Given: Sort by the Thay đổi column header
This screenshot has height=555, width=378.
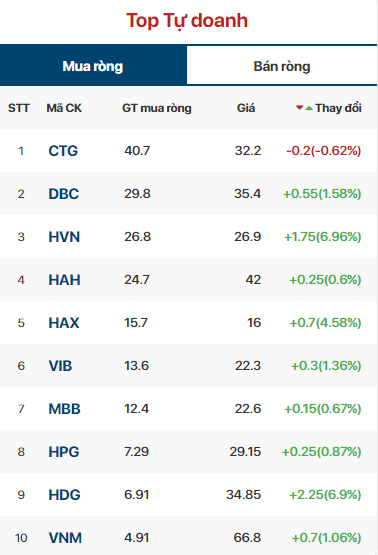Looking at the screenshot, I should (x=338, y=108).
